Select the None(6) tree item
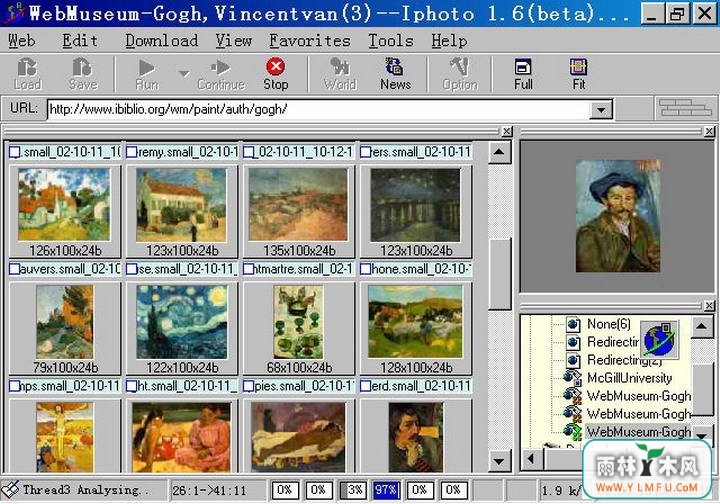Viewport: 720px width, 504px height. pyautogui.click(x=609, y=324)
